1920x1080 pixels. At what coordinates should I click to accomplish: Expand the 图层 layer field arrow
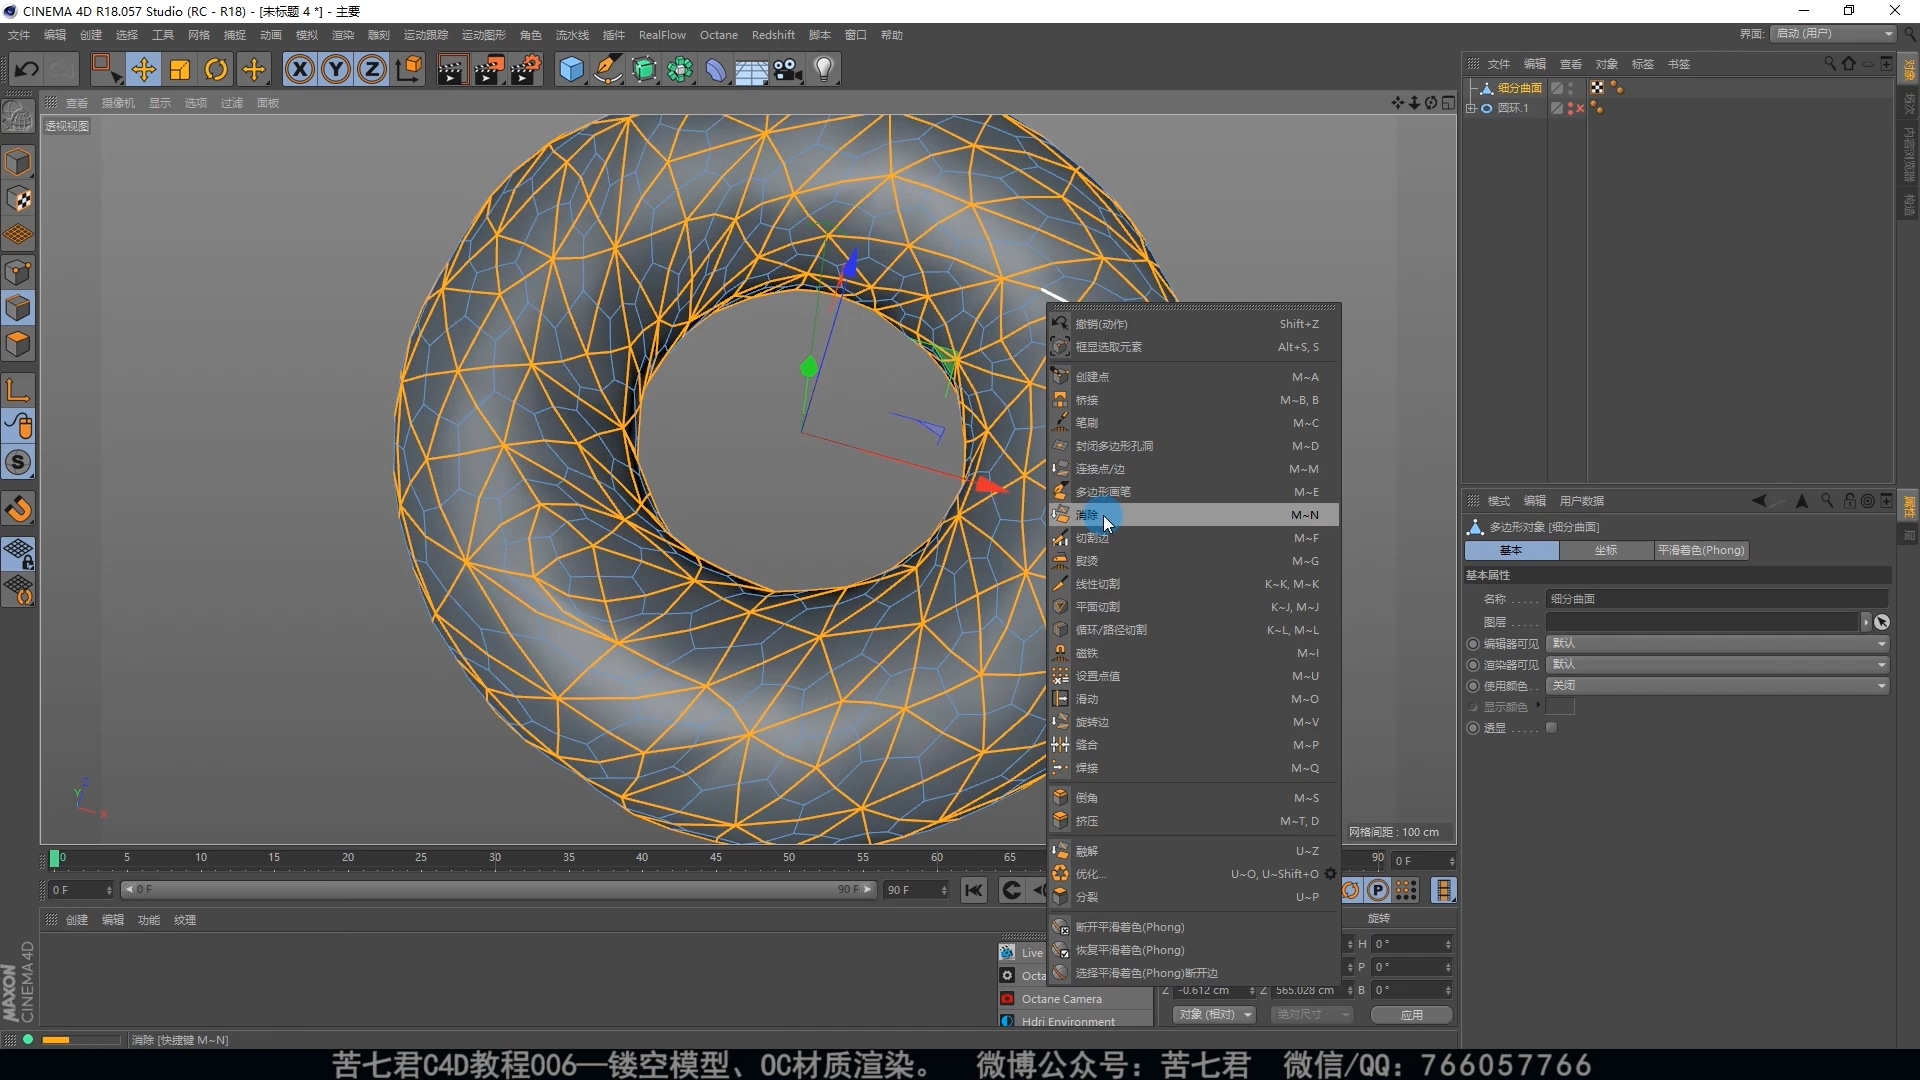pos(1865,622)
